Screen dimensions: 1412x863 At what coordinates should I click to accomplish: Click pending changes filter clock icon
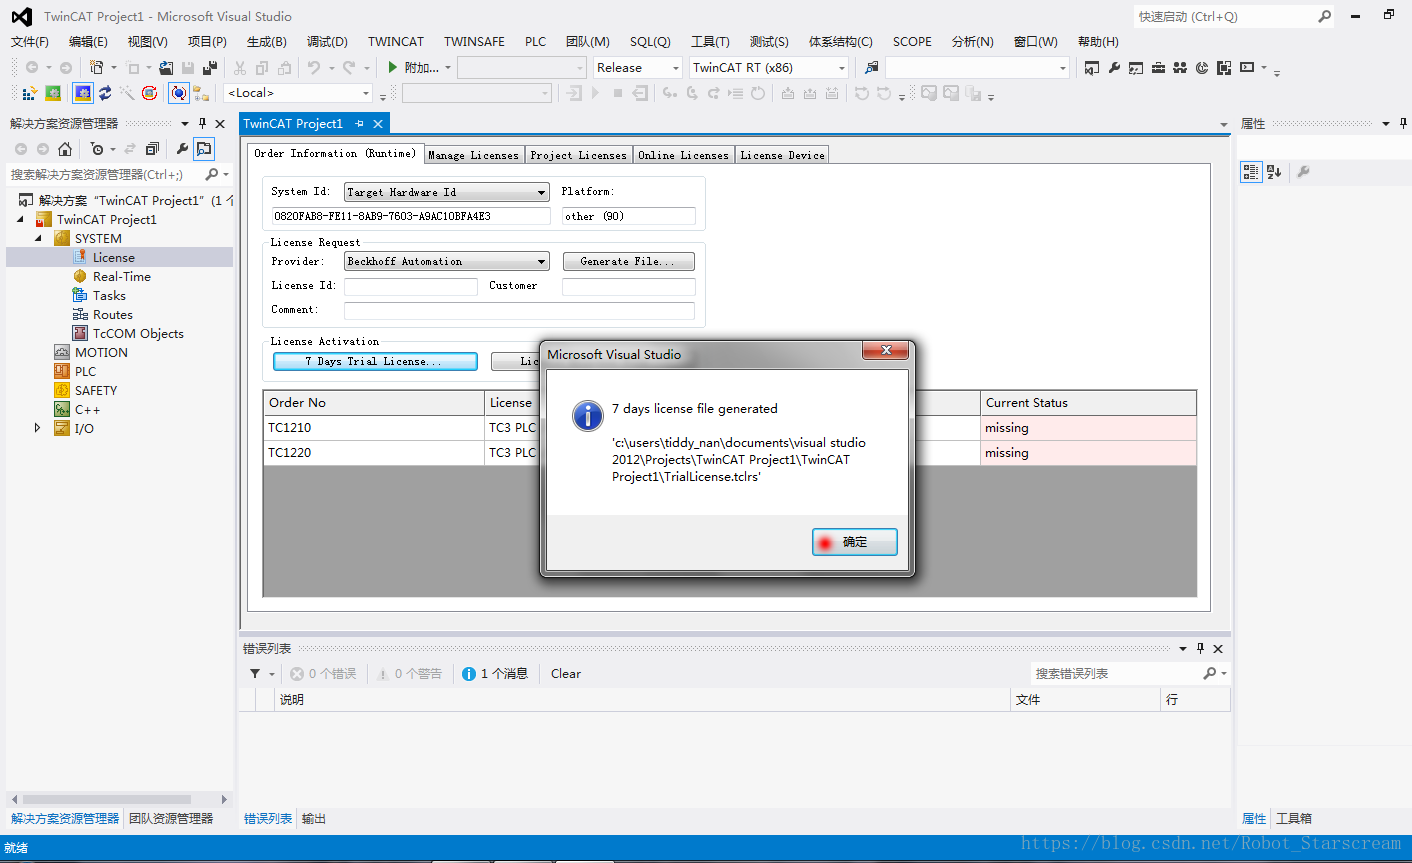coord(97,149)
